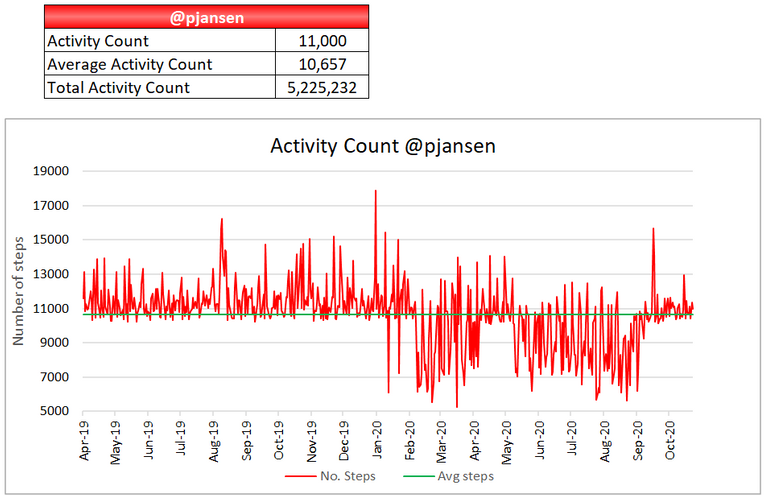The image size is (768, 496).
Task: Click the Jun-19 x-axis label
Action: [x=148, y=440]
